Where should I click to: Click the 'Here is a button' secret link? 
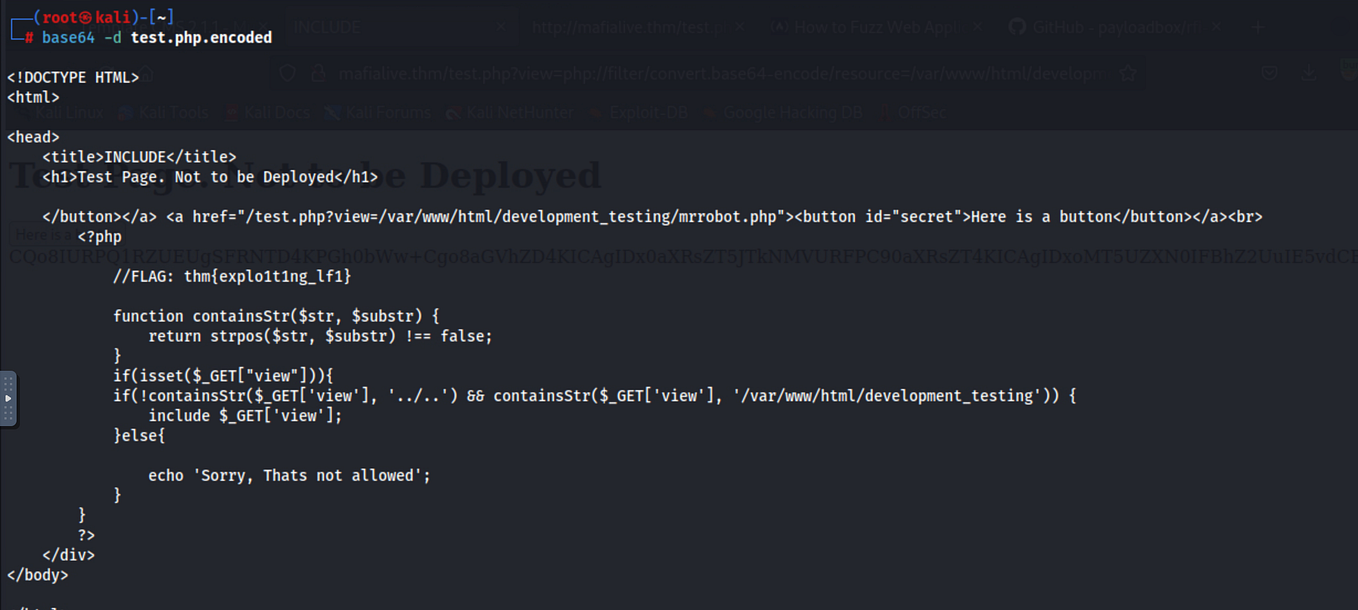click(x=45, y=235)
